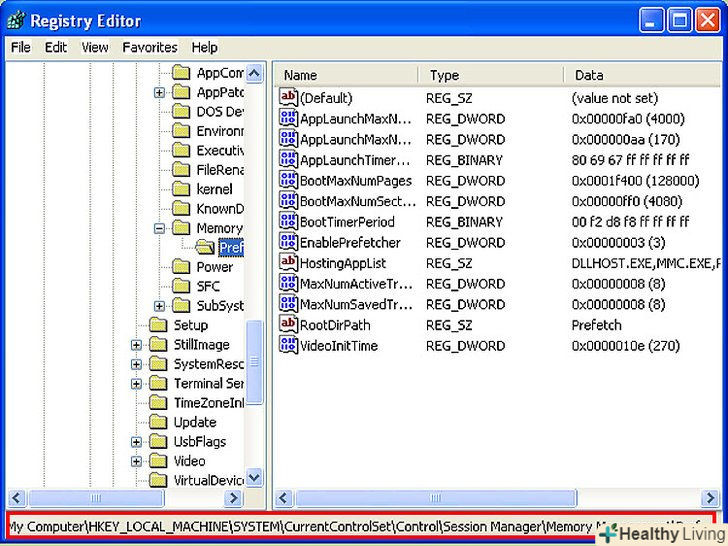Viewport: 728px width, 546px height.
Task: Select the BootTimerPeriod binary value icon
Action: pyautogui.click(x=288, y=222)
